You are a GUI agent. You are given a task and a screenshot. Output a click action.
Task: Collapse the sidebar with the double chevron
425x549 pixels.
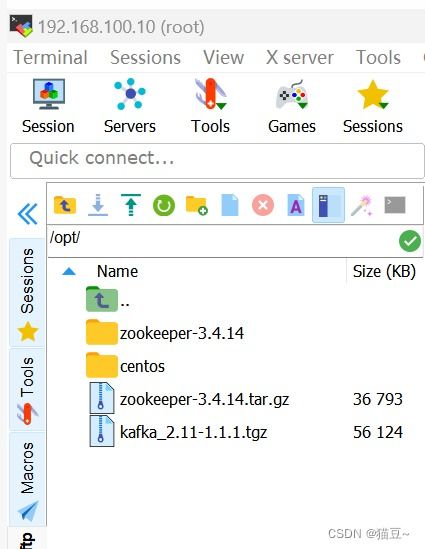click(27, 214)
